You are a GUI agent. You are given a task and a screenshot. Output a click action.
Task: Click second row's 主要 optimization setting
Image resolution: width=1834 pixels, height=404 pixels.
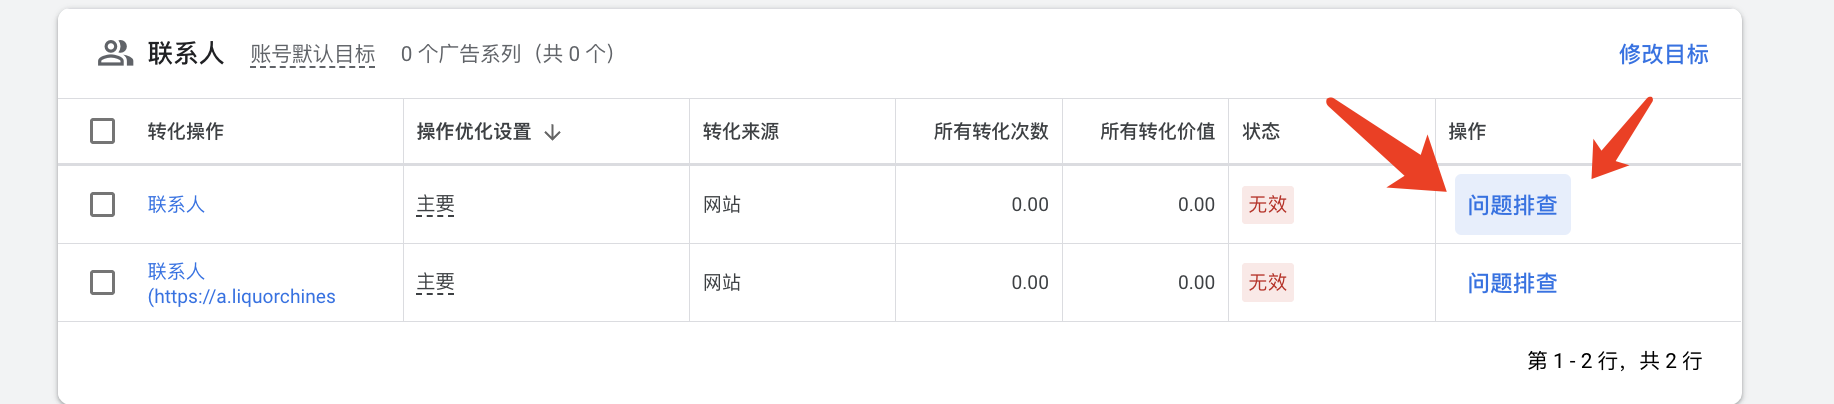435,283
